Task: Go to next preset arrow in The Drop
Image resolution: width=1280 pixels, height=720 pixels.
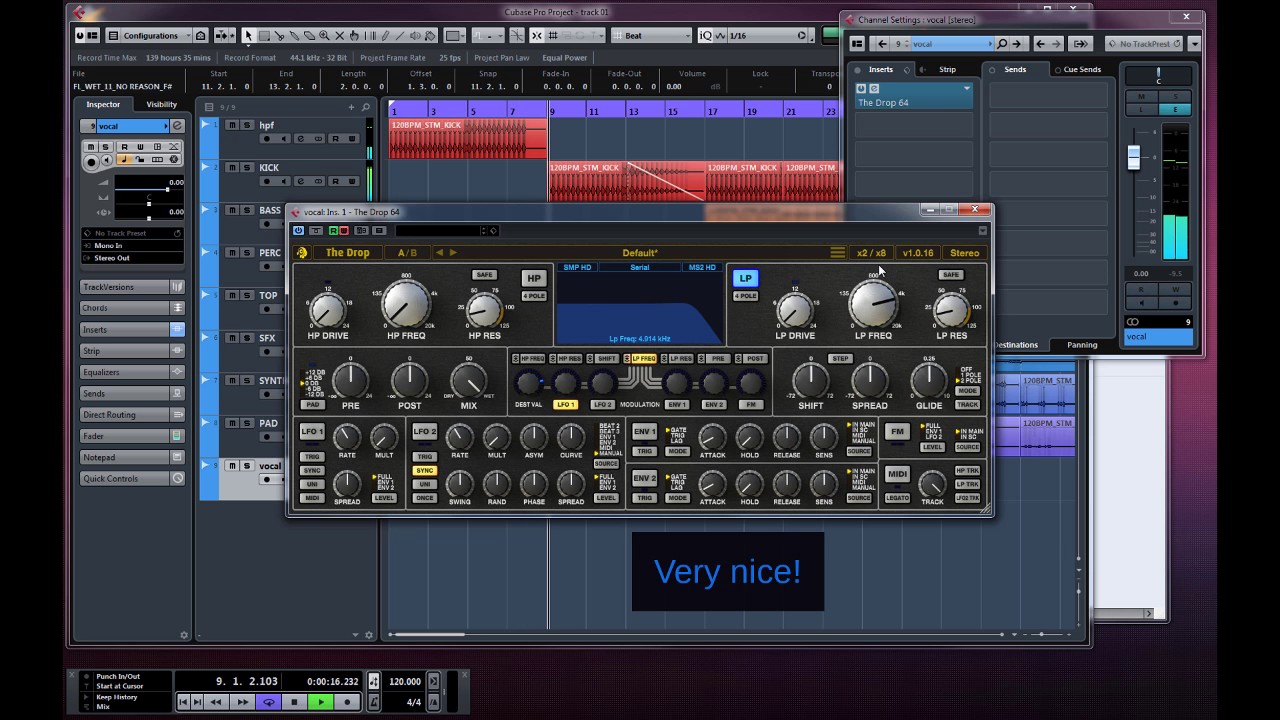Action: coord(453,252)
